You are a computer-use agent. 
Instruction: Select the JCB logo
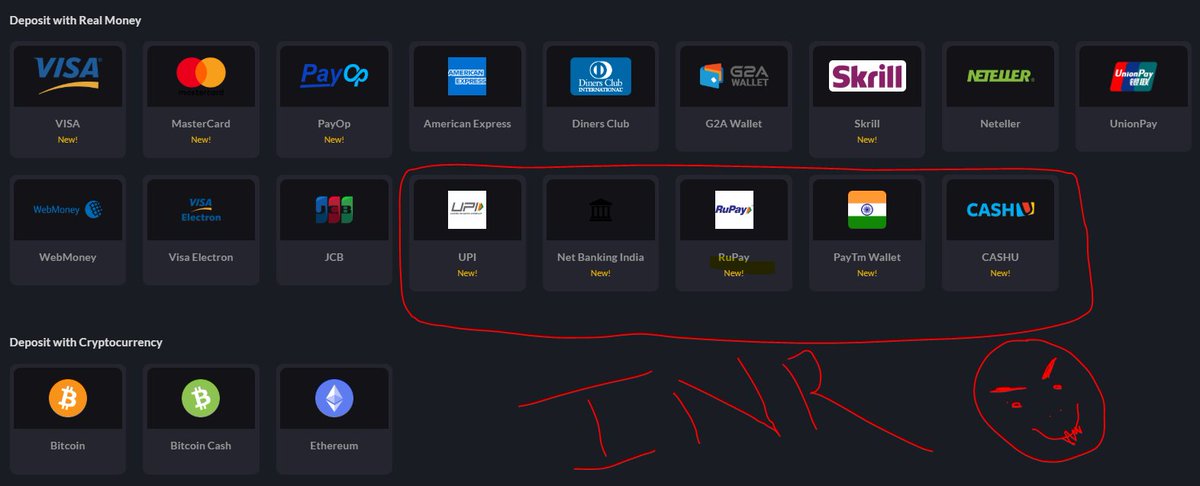pos(334,210)
